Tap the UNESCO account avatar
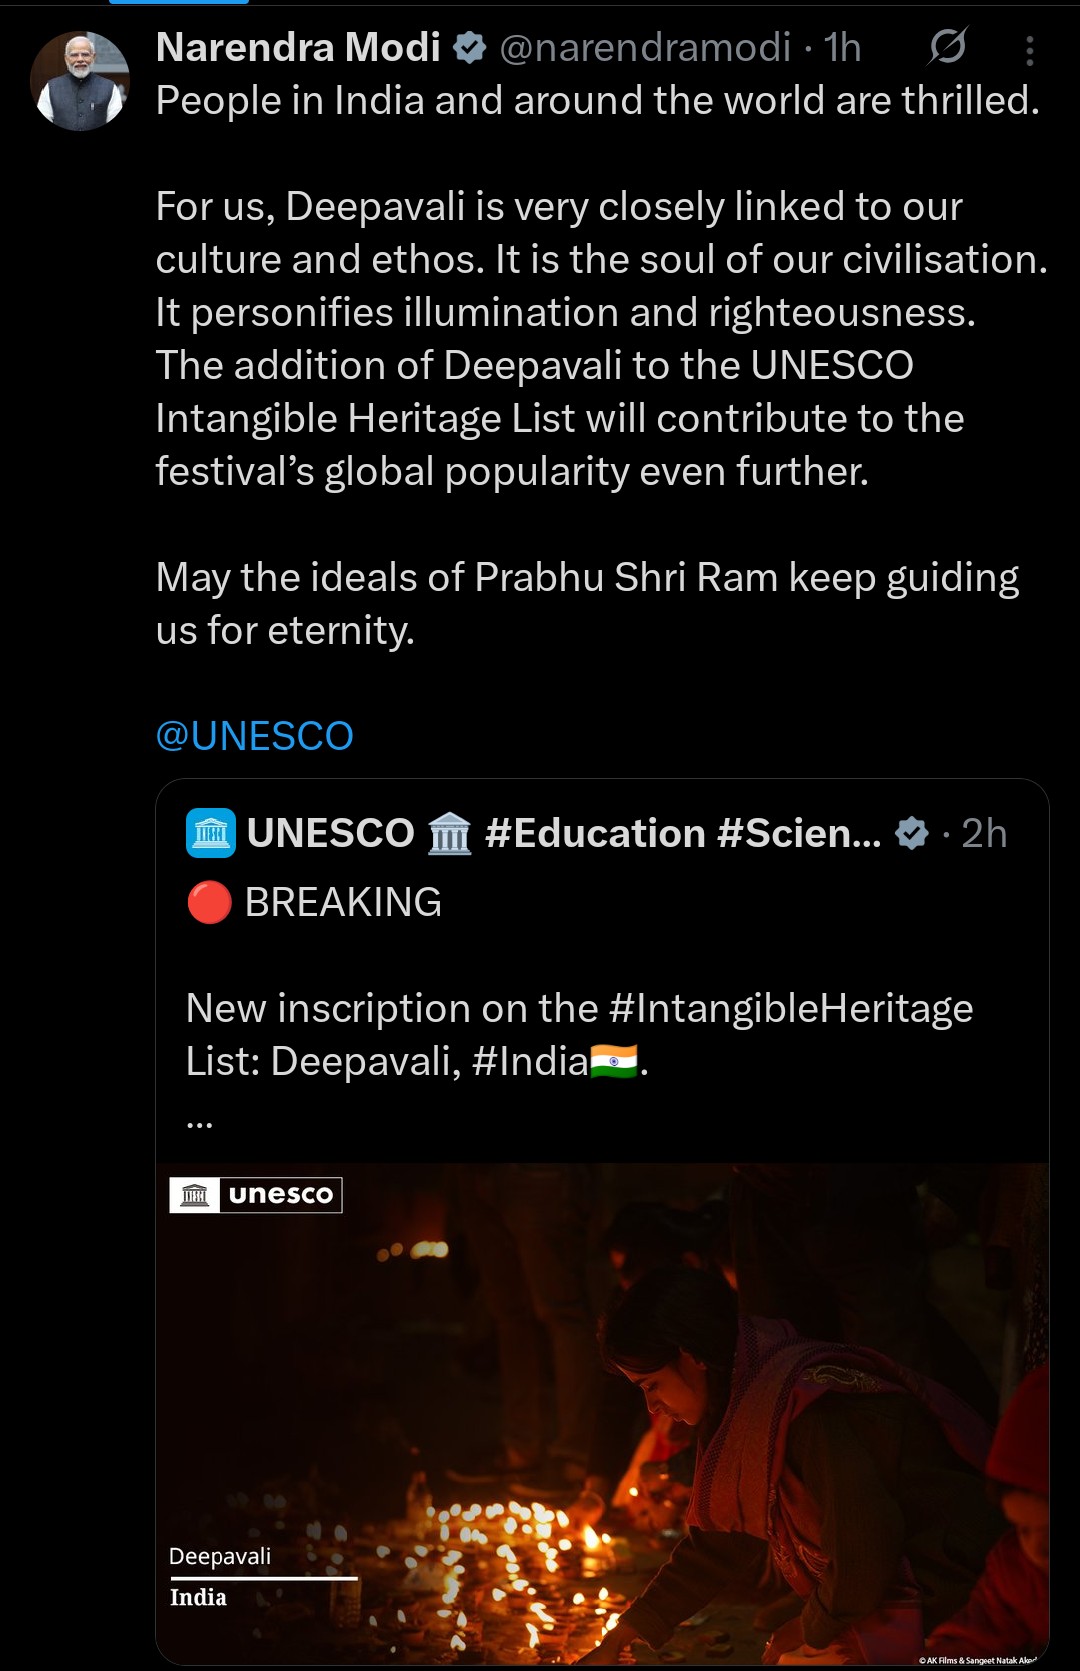 [211, 833]
